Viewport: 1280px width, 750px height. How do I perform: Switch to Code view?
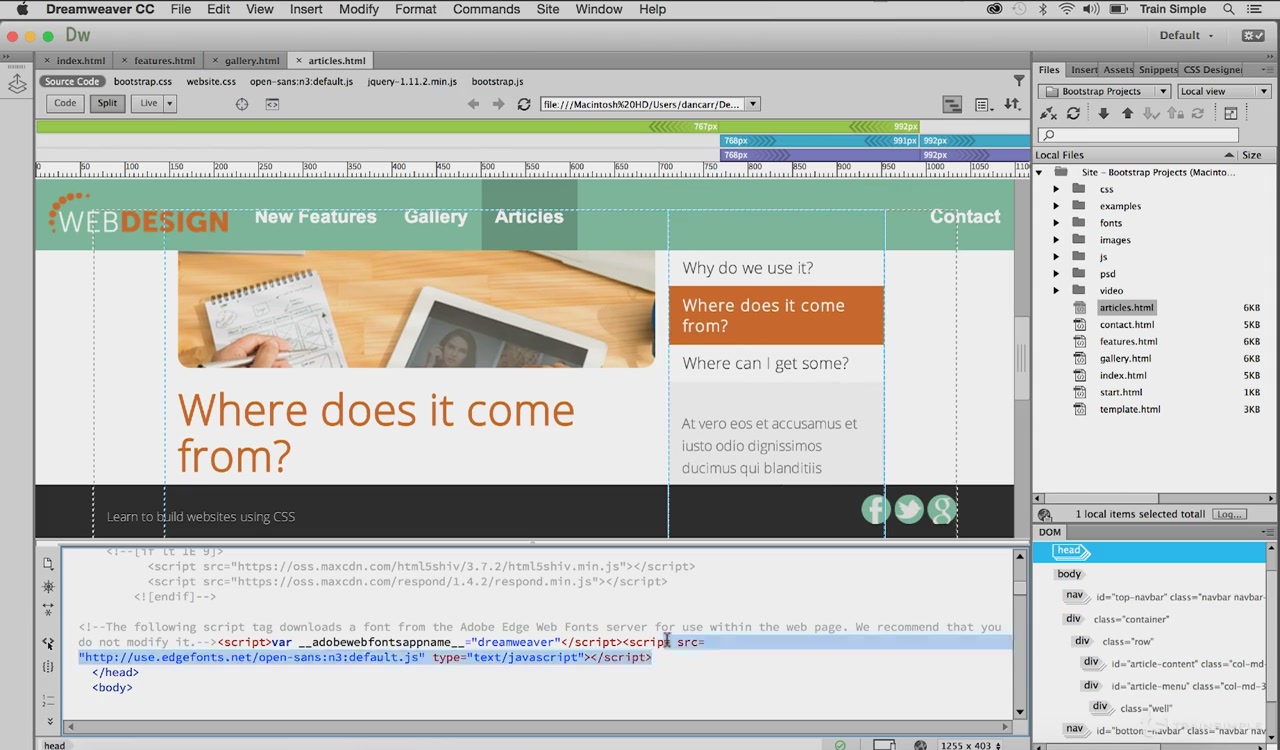tap(65, 103)
